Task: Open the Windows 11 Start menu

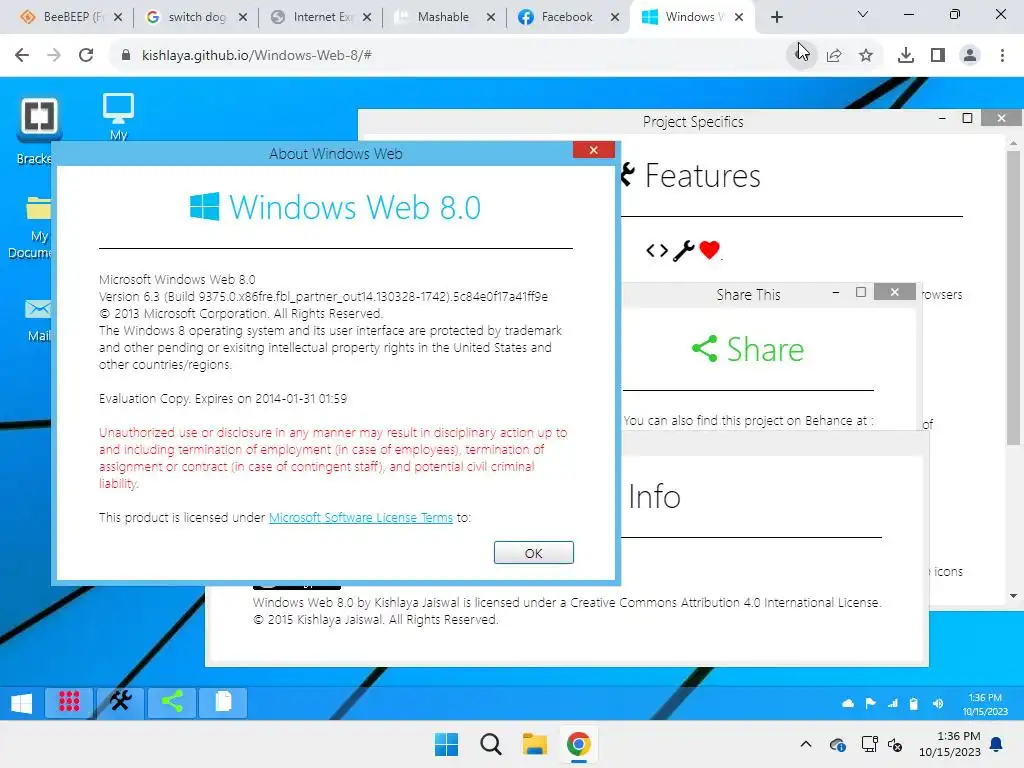Action: [447, 744]
